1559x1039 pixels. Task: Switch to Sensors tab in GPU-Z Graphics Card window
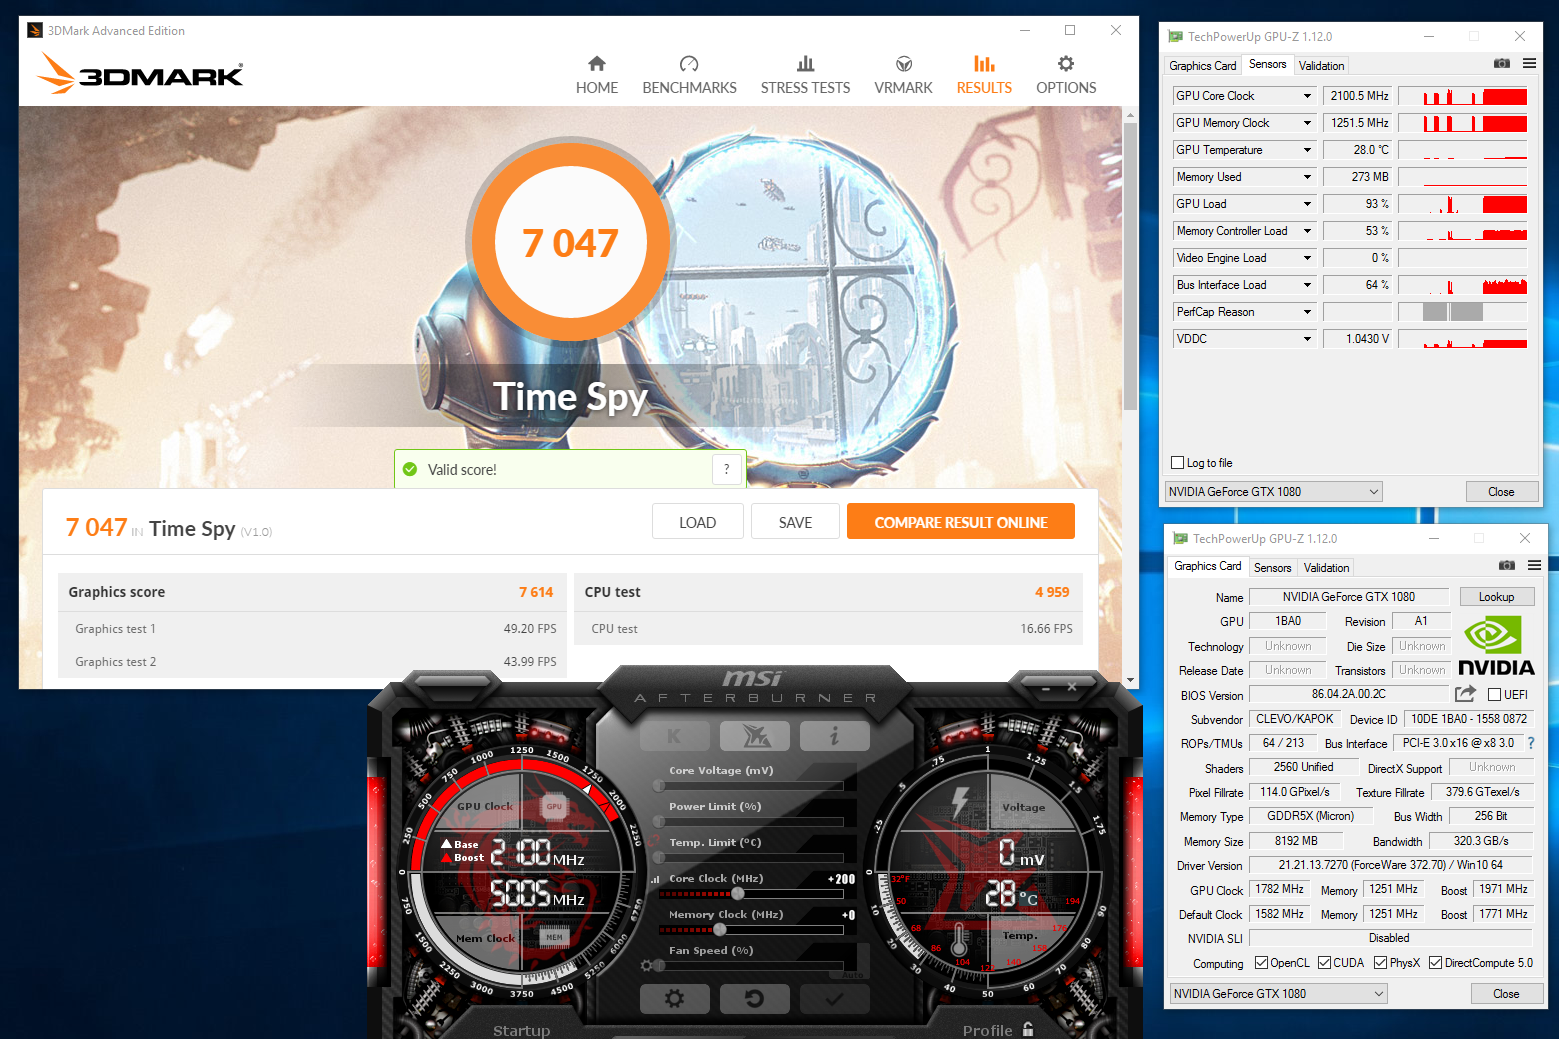(x=1273, y=568)
